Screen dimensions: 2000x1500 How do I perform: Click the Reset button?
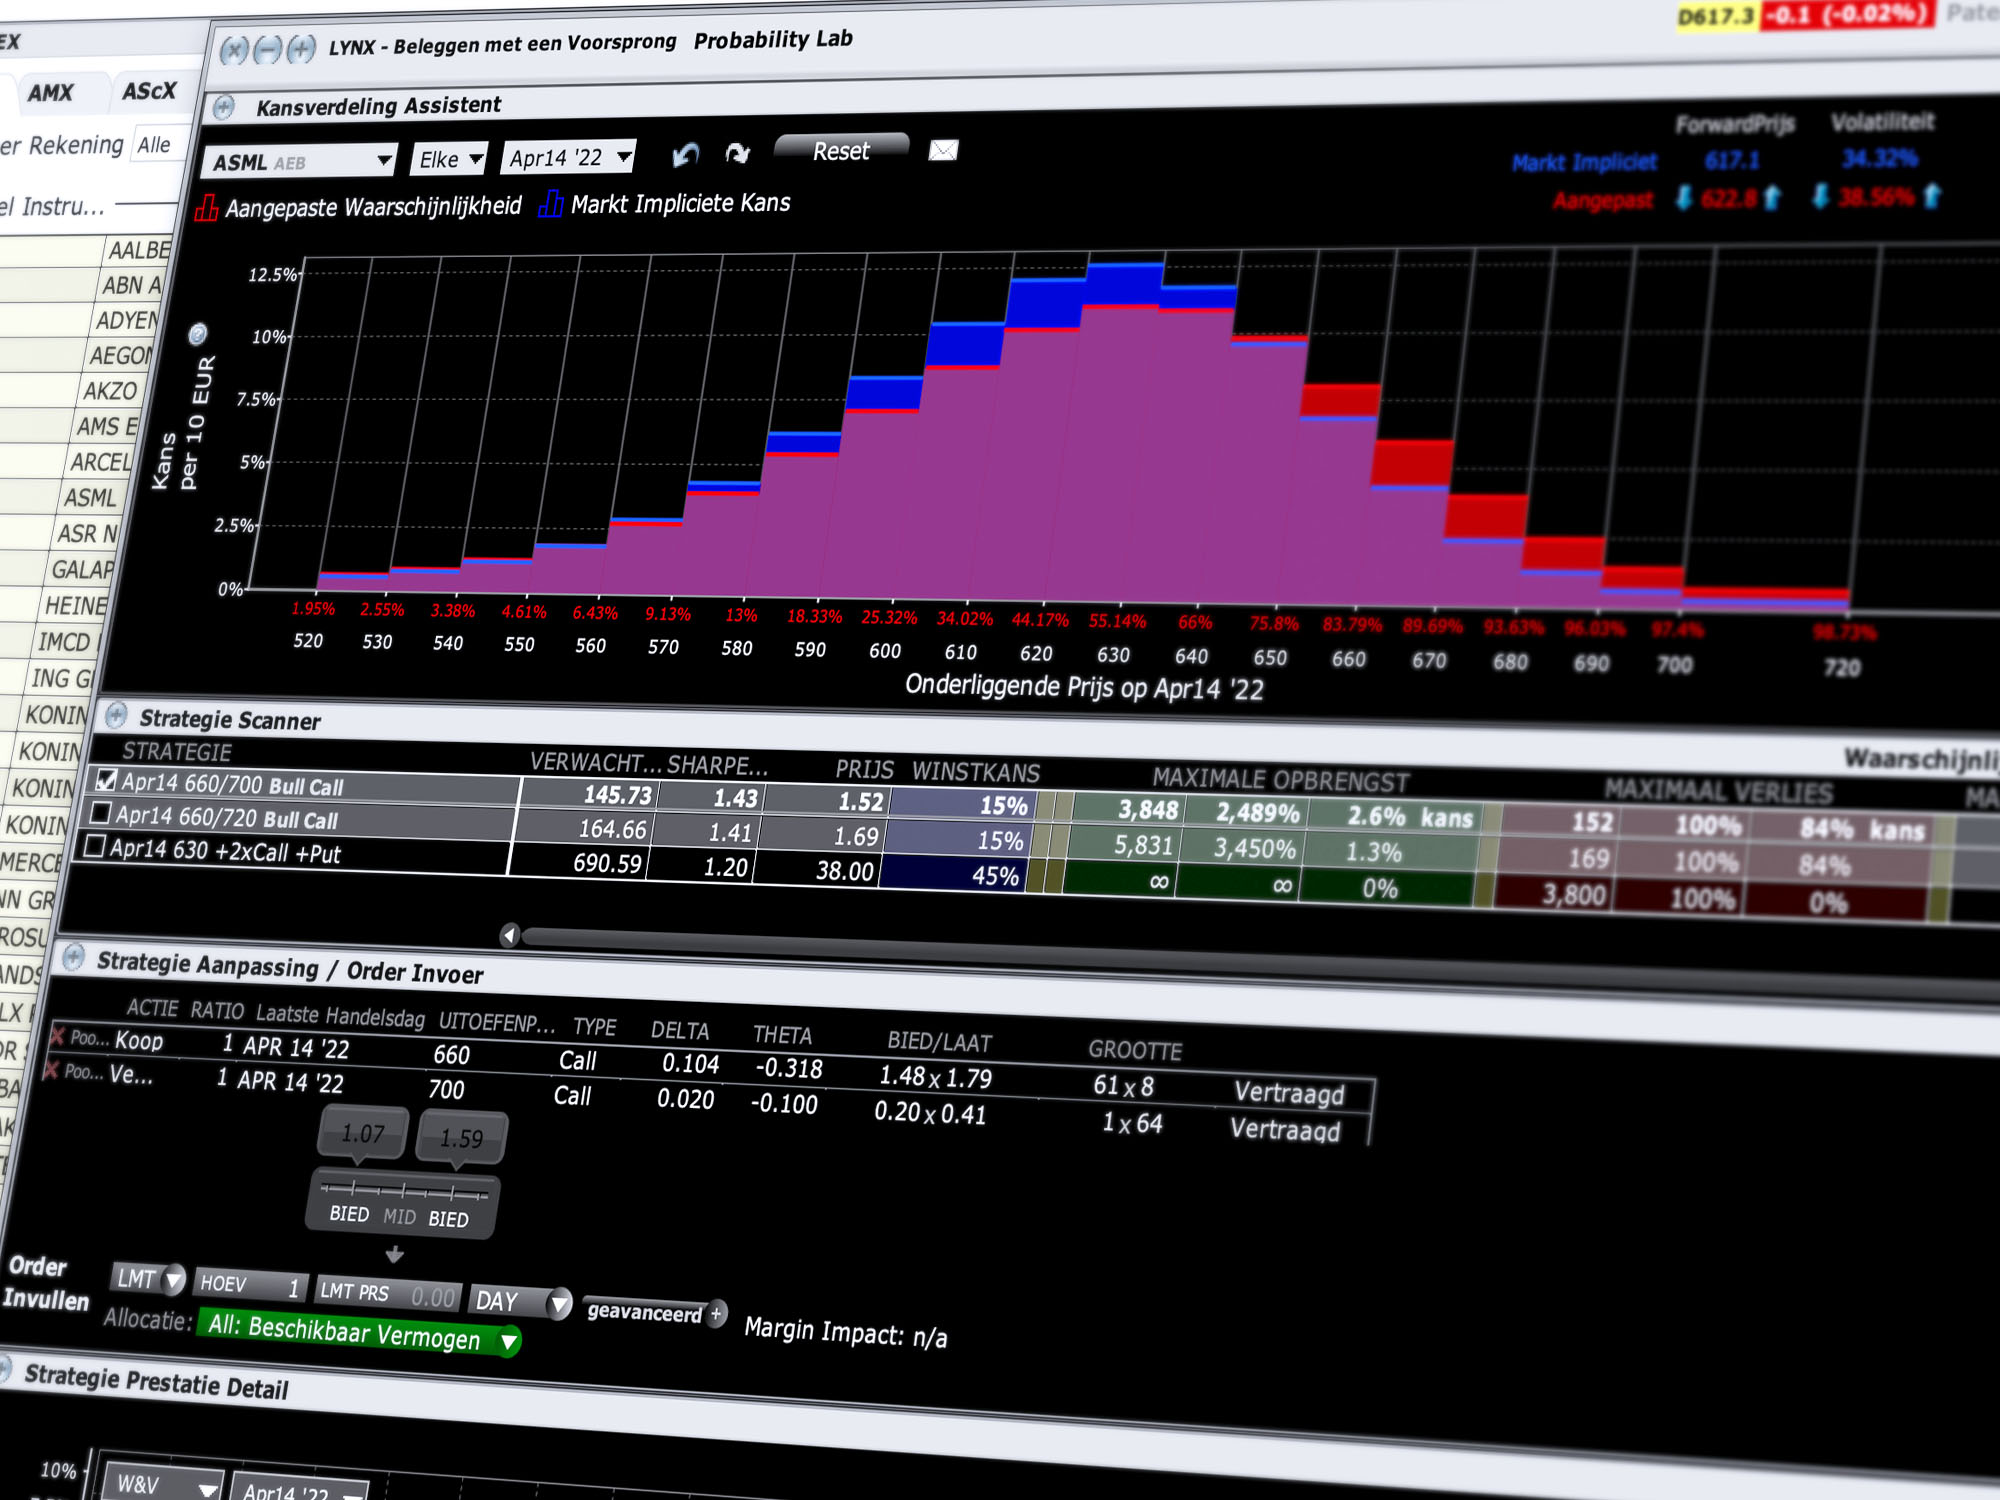click(x=841, y=151)
